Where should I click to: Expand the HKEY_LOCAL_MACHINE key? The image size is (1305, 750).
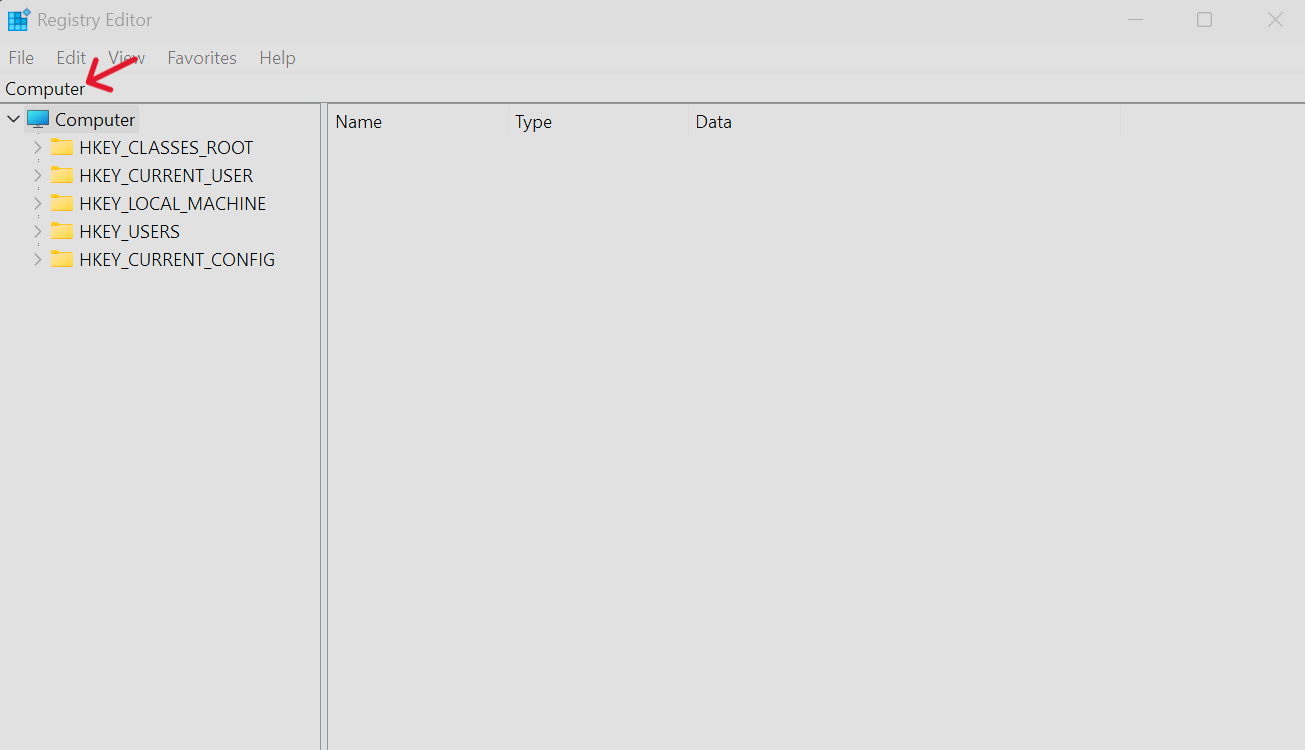[38, 204]
